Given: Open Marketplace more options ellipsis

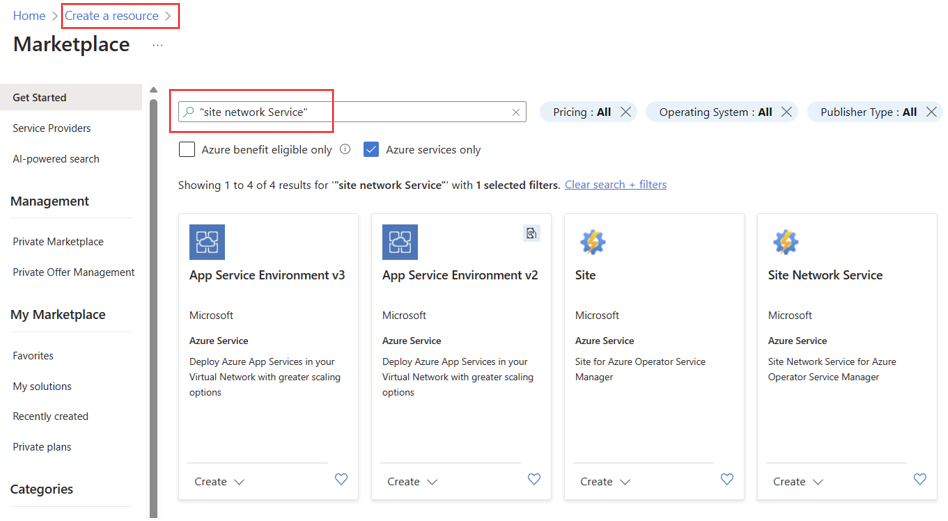Looking at the screenshot, I should click(x=157, y=46).
